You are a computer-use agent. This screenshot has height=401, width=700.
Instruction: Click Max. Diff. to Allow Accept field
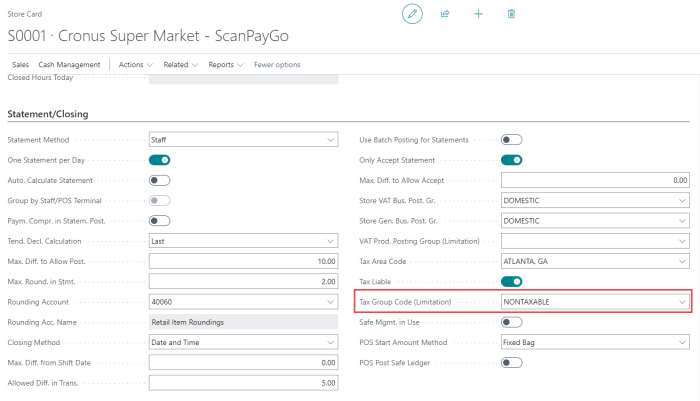(595, 180)
